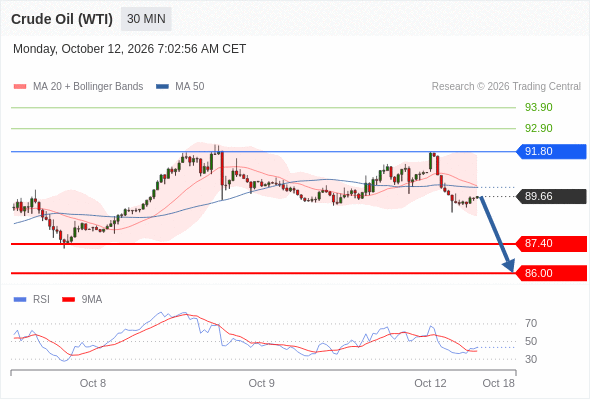Screen dimensions: 590x400
Task: Click the blue RSI legend swatch
Action: point(20,300)
